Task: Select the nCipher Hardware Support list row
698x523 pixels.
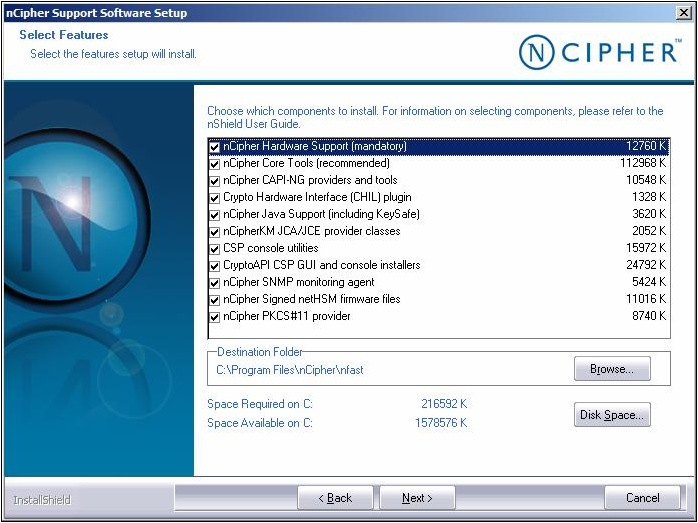Action: point(400,147)
